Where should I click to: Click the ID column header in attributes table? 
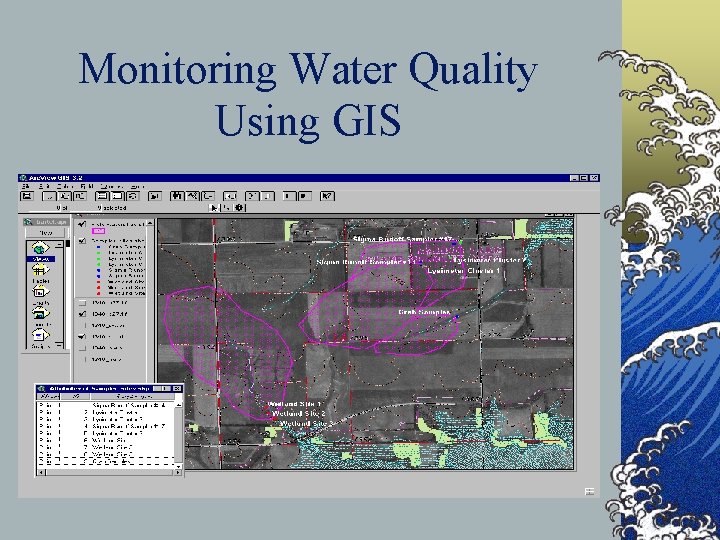click(x=76, y=396)
